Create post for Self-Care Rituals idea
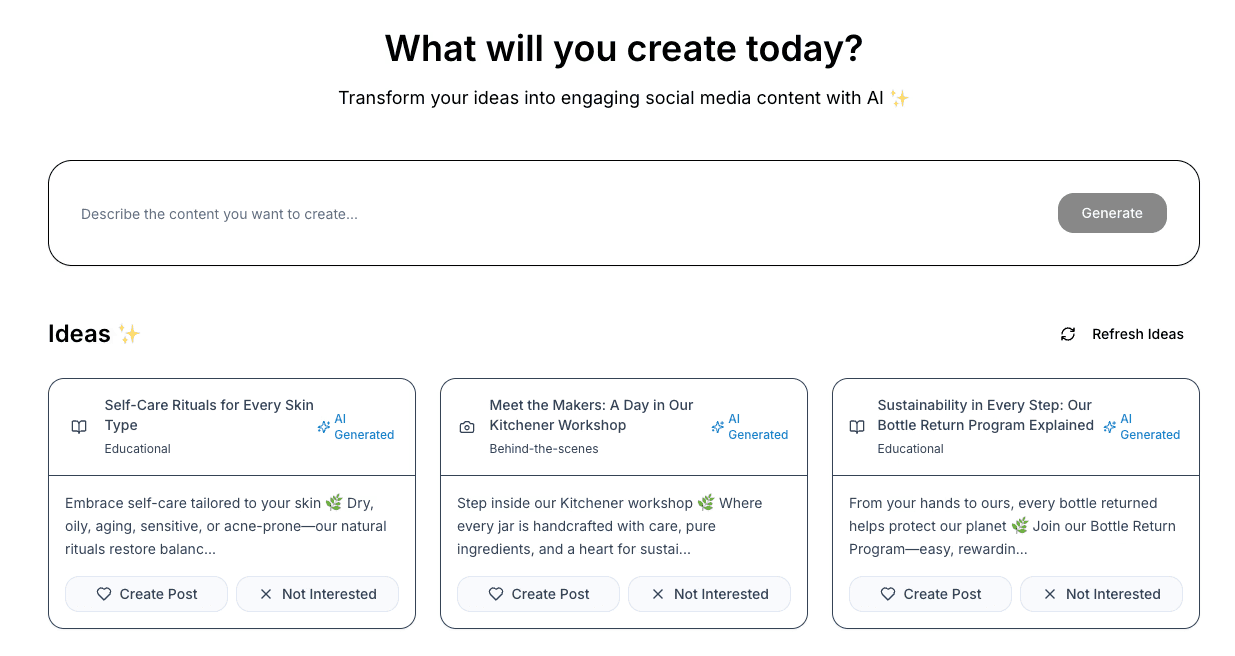1235x656 pixels. click(147, 594)
